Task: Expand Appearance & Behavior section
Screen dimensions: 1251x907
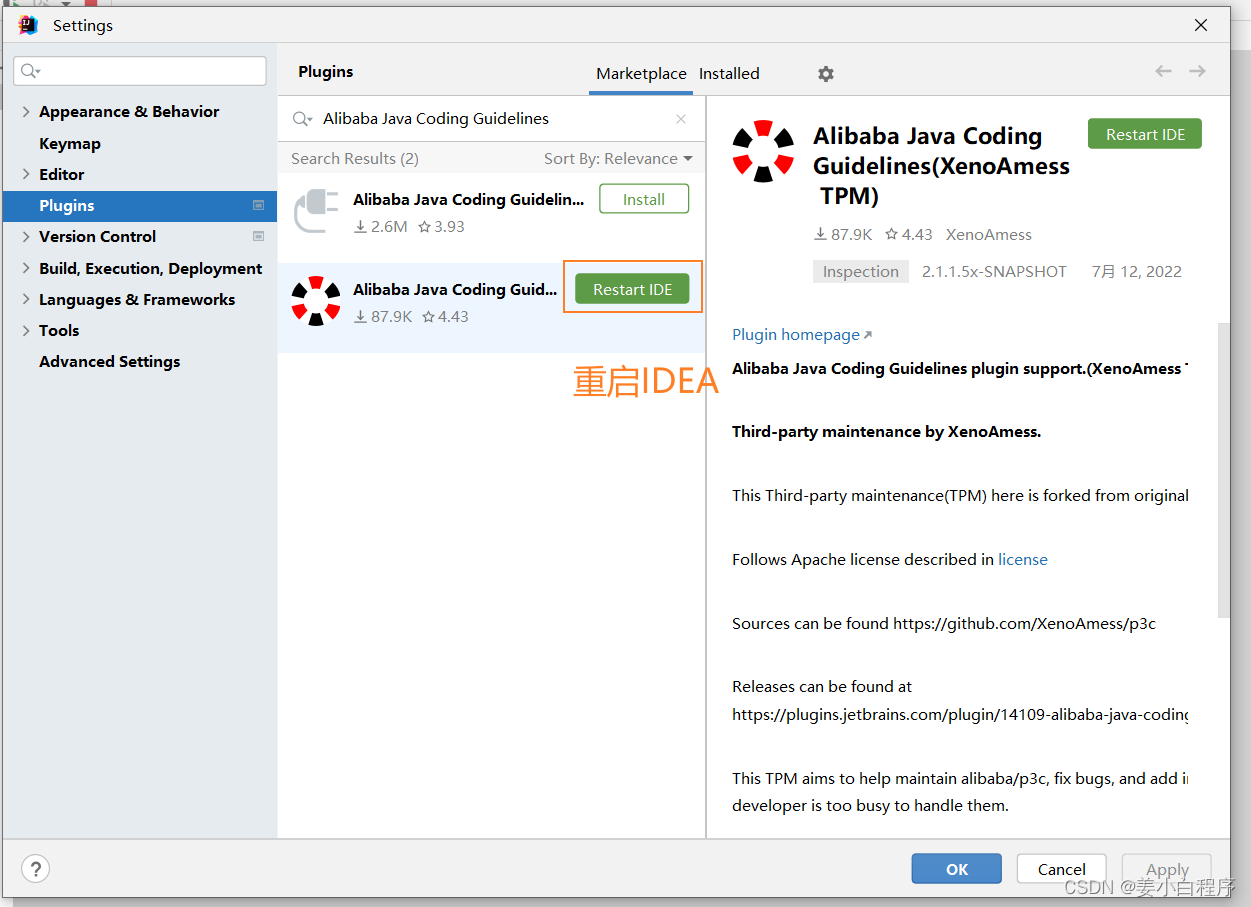Action: click(26, 112)
